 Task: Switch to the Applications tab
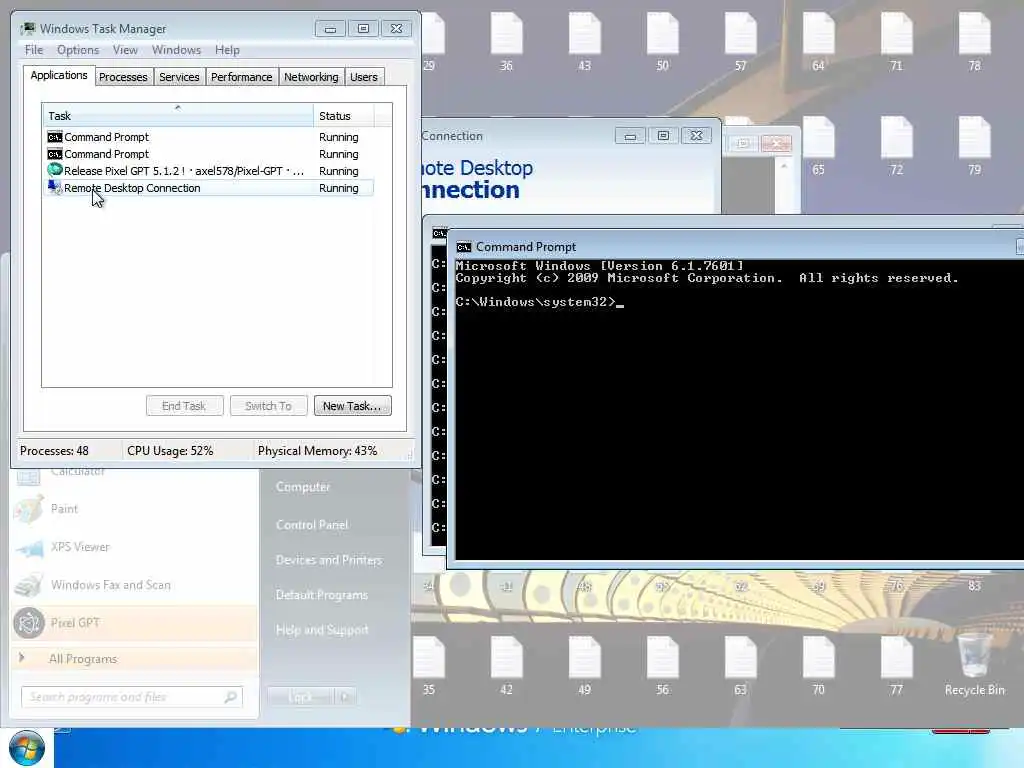[59, 75]
